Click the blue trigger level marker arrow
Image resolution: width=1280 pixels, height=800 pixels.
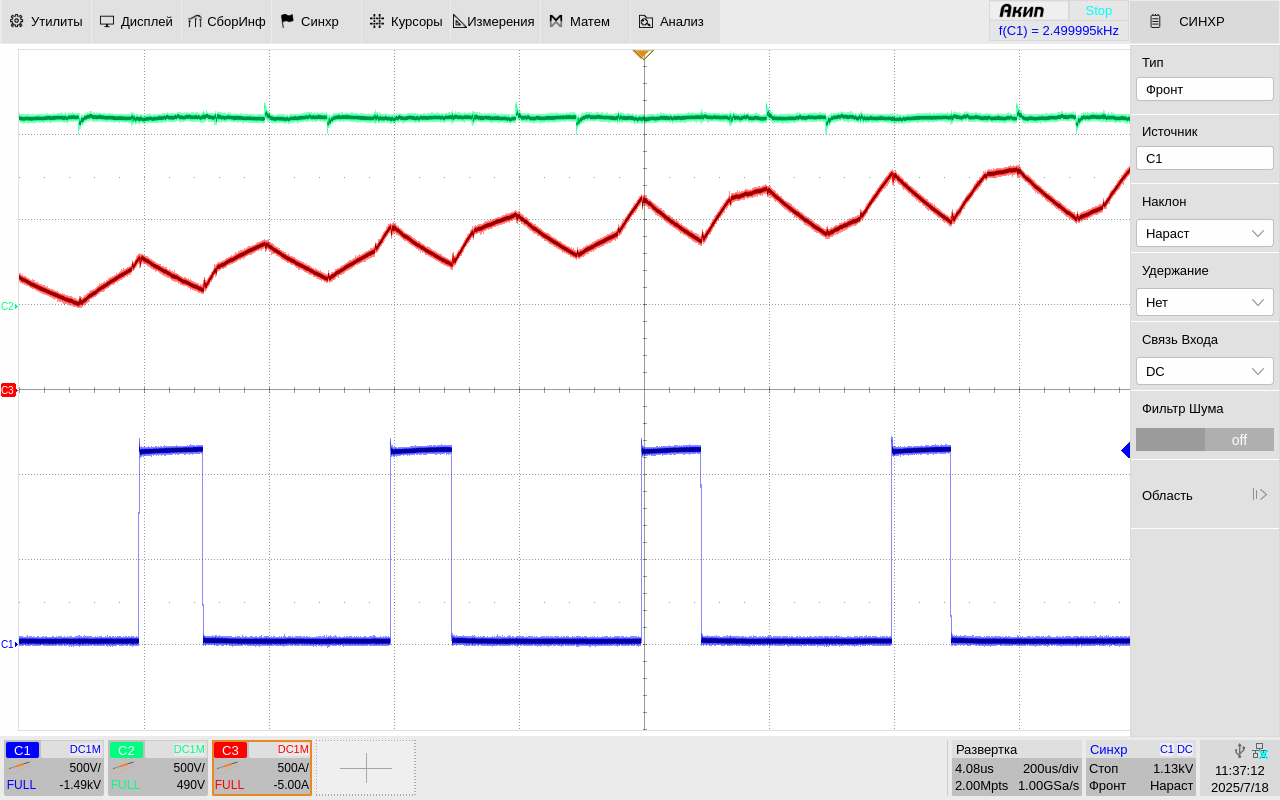[1125, 451]
